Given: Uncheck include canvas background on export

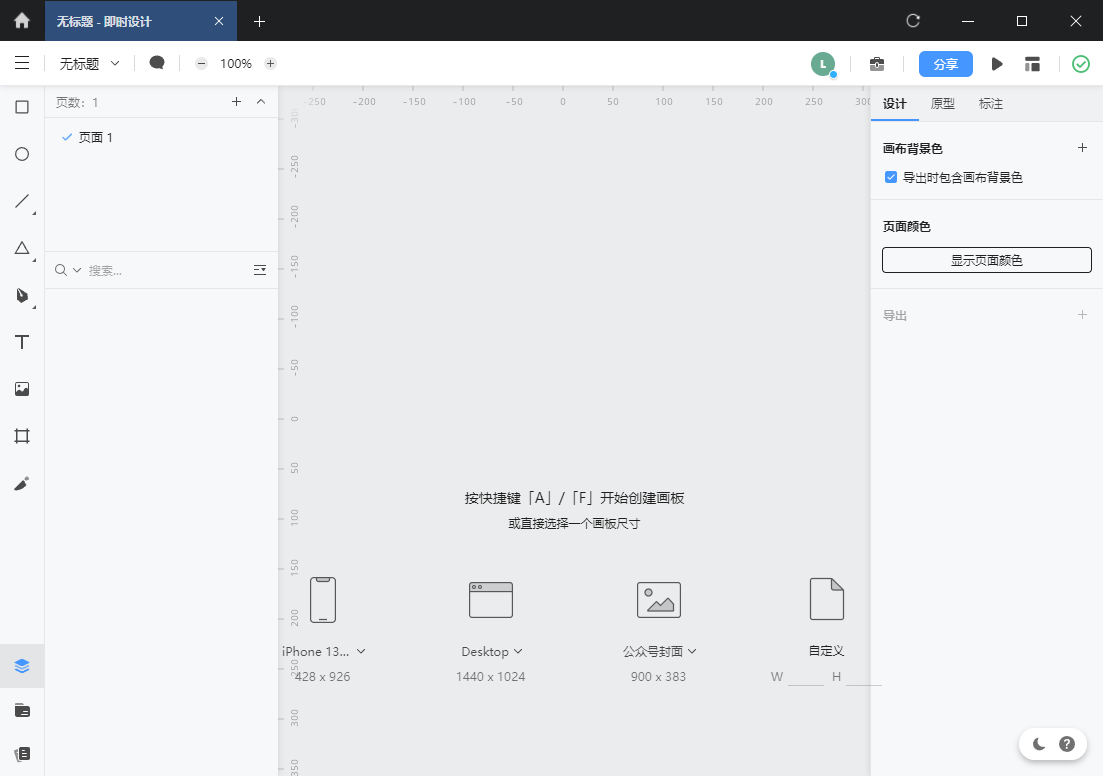Looking at the screenshot, I should point(891,177).
